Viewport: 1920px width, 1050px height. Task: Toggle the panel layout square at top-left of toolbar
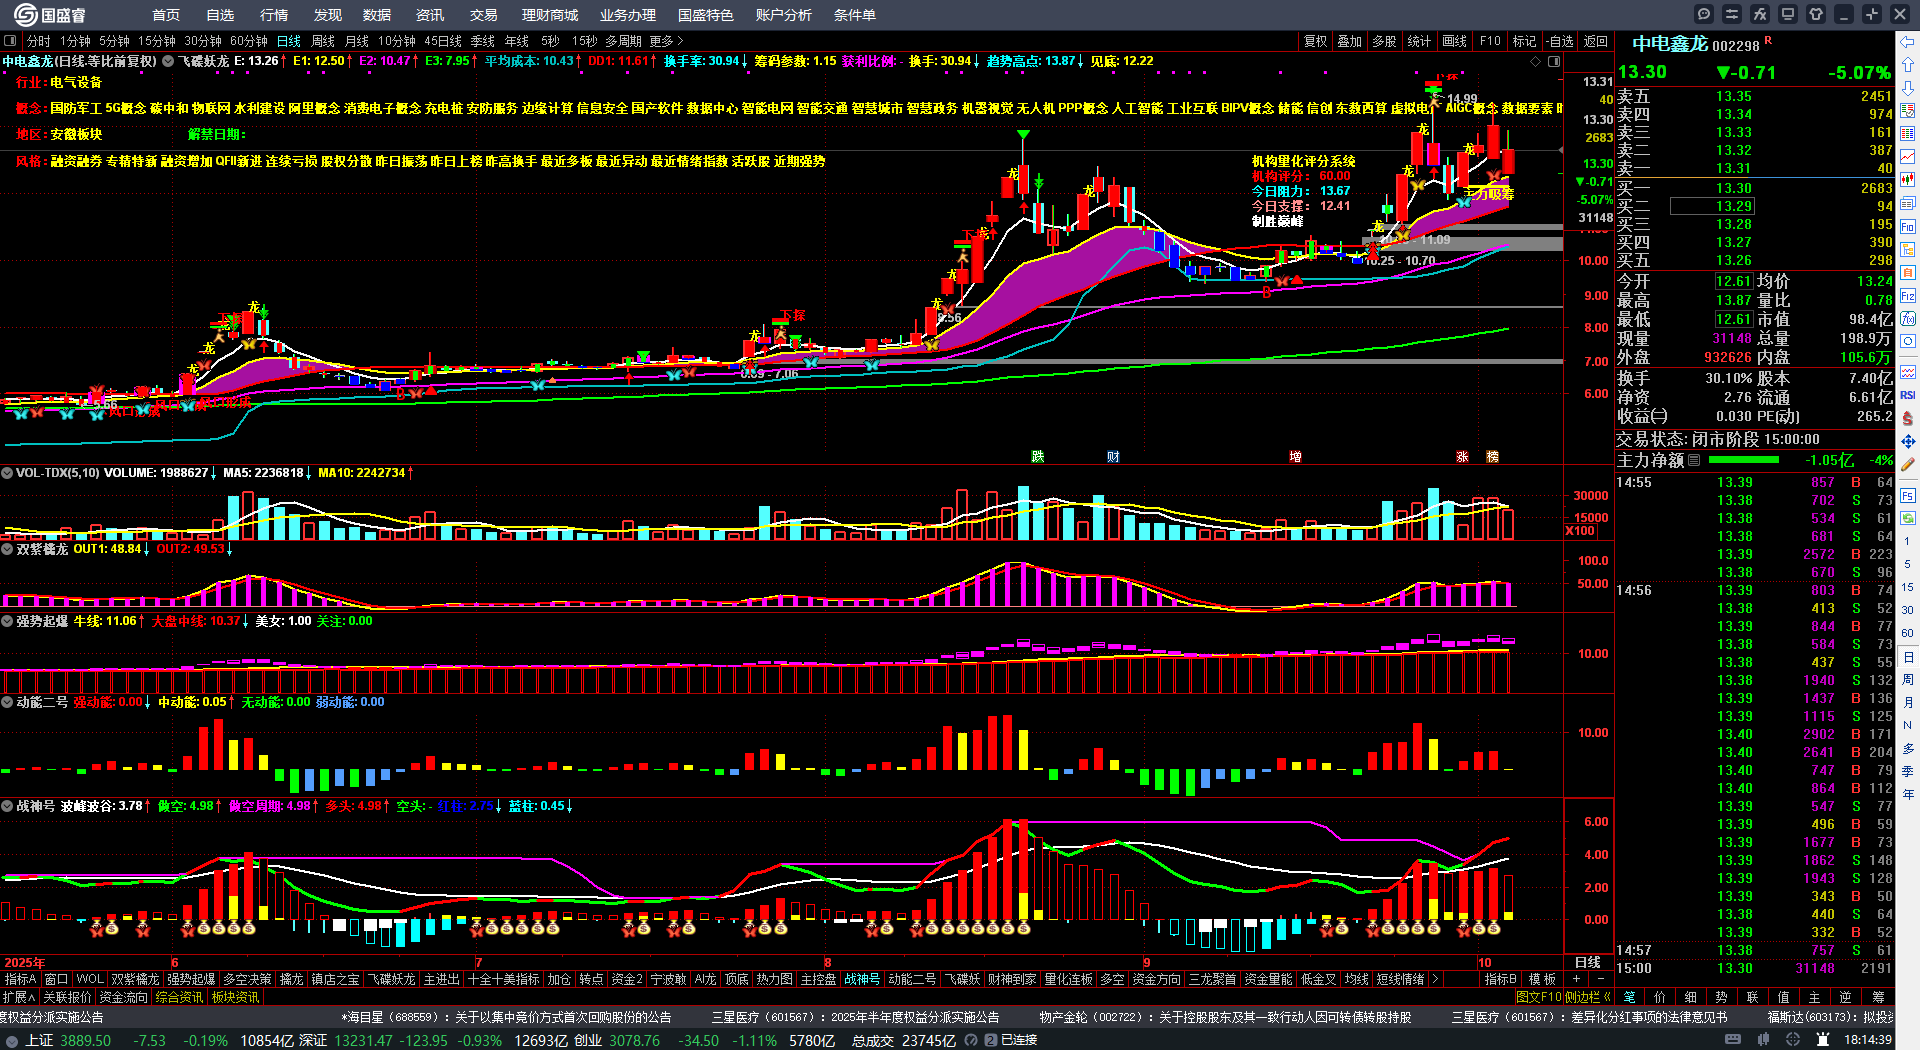pyautogui.click(x=10, y=41)
